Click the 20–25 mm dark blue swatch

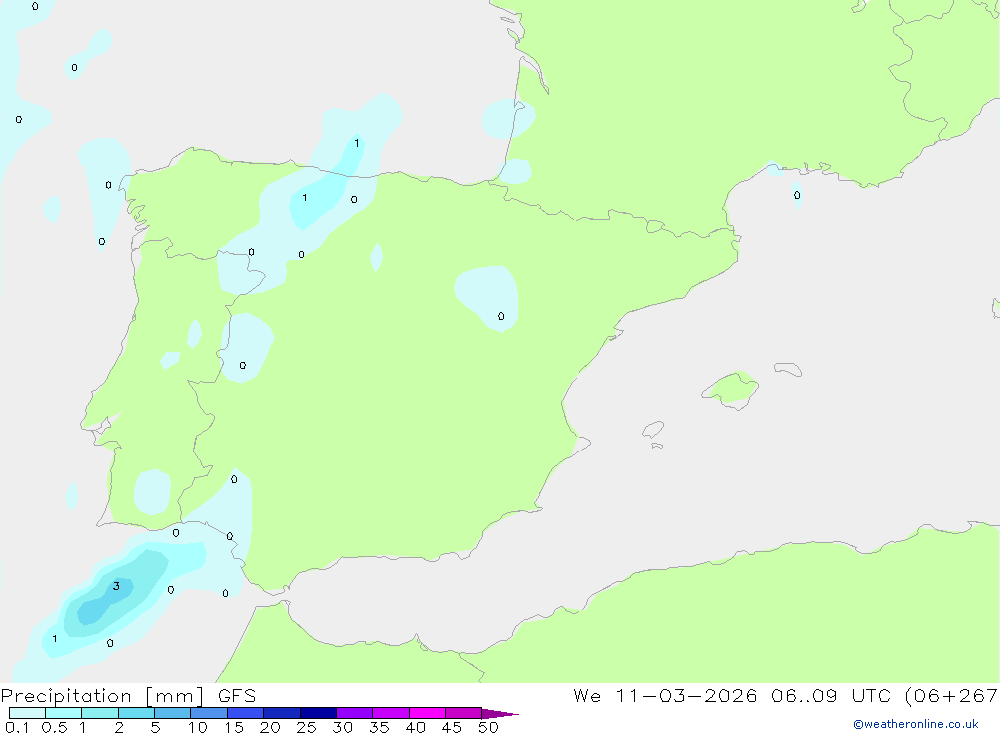point(282,713)
